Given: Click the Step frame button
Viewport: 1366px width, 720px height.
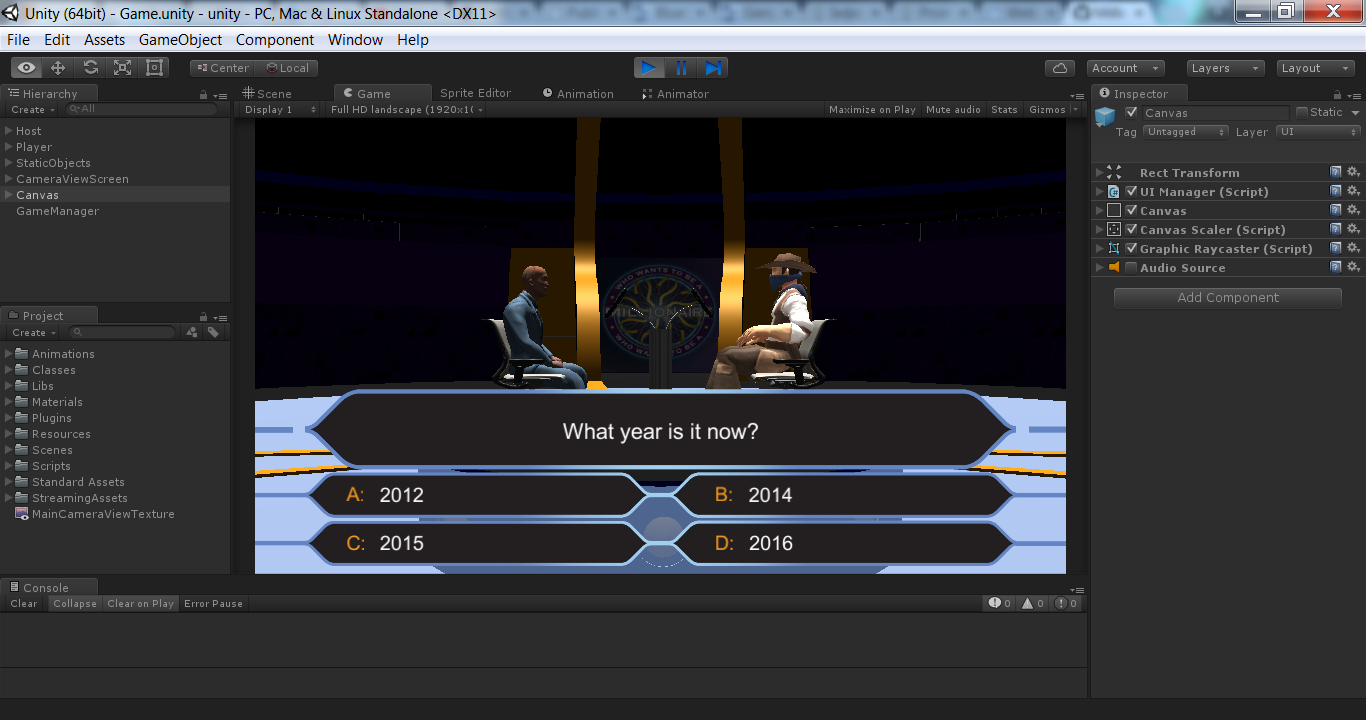Looking at the screenshot, I should click(713, 68).
